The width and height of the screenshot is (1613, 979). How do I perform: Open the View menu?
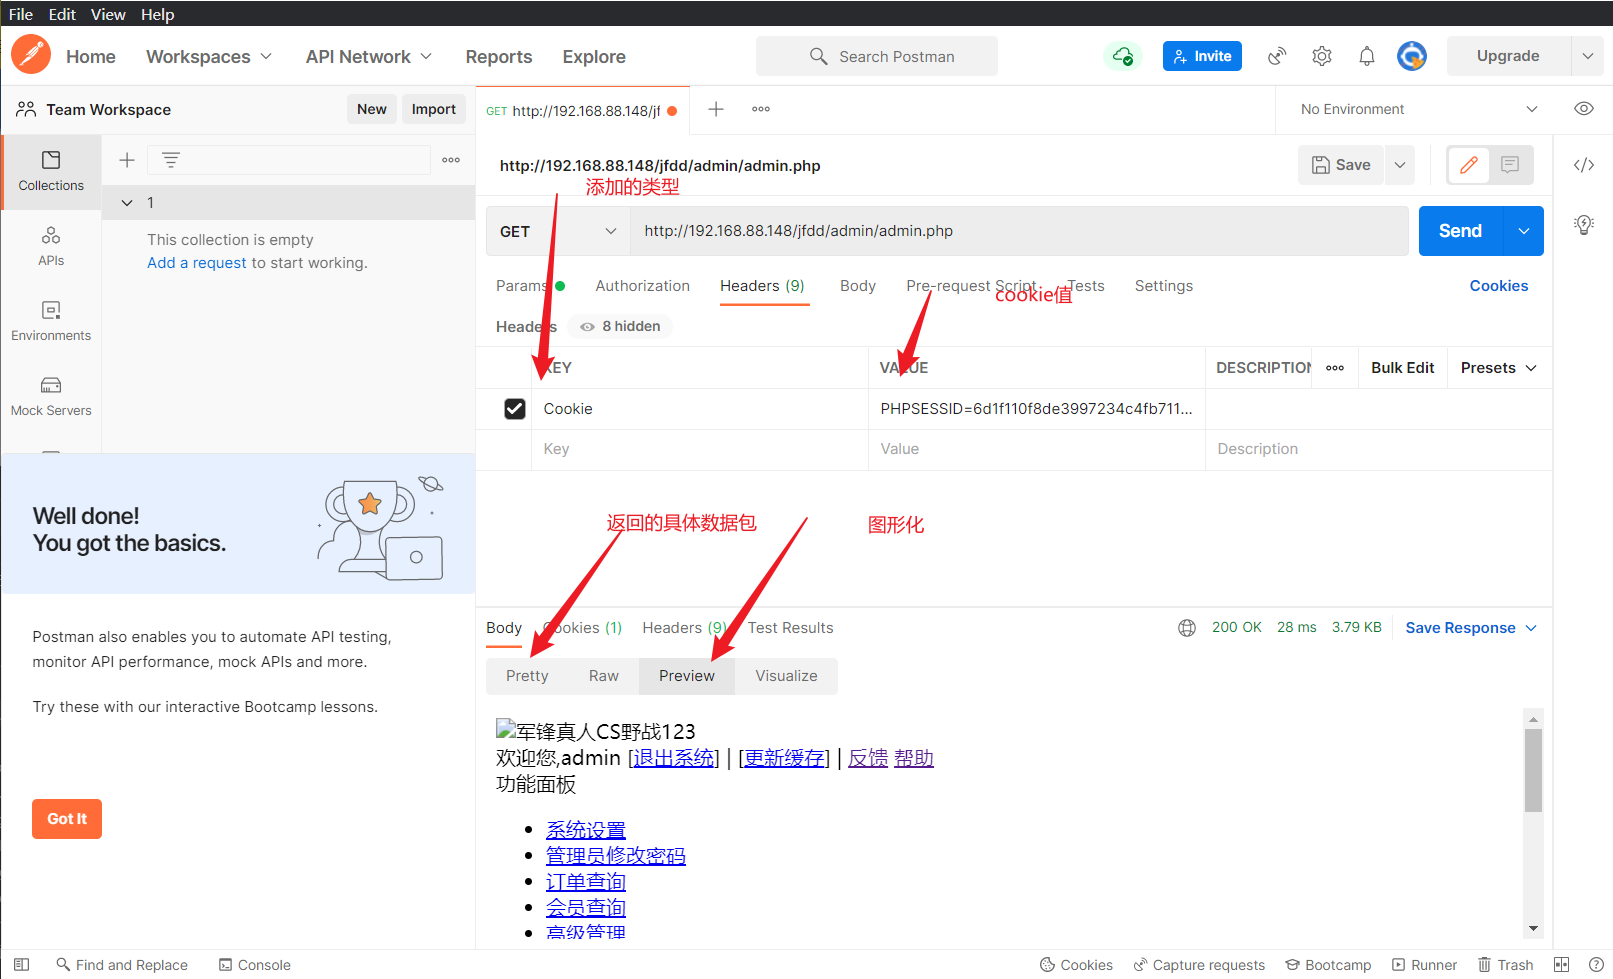pyautogui.click(x=108, y=14)
